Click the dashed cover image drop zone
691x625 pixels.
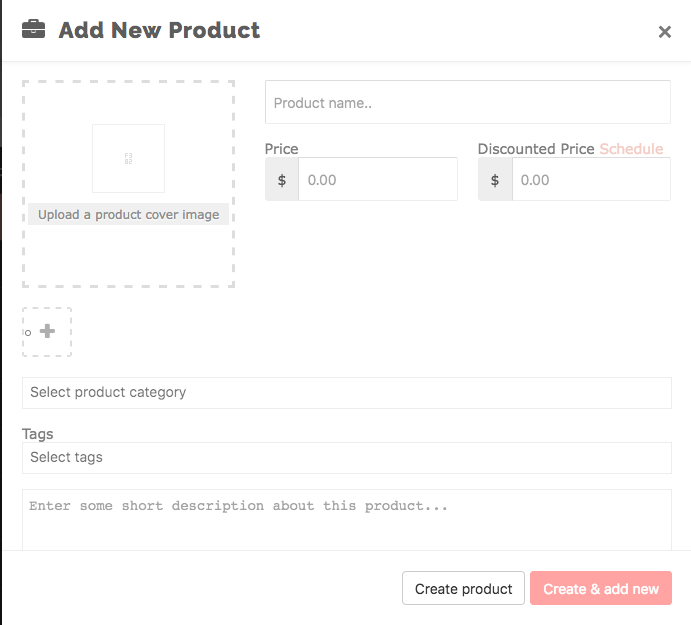(x=128, y=184)
